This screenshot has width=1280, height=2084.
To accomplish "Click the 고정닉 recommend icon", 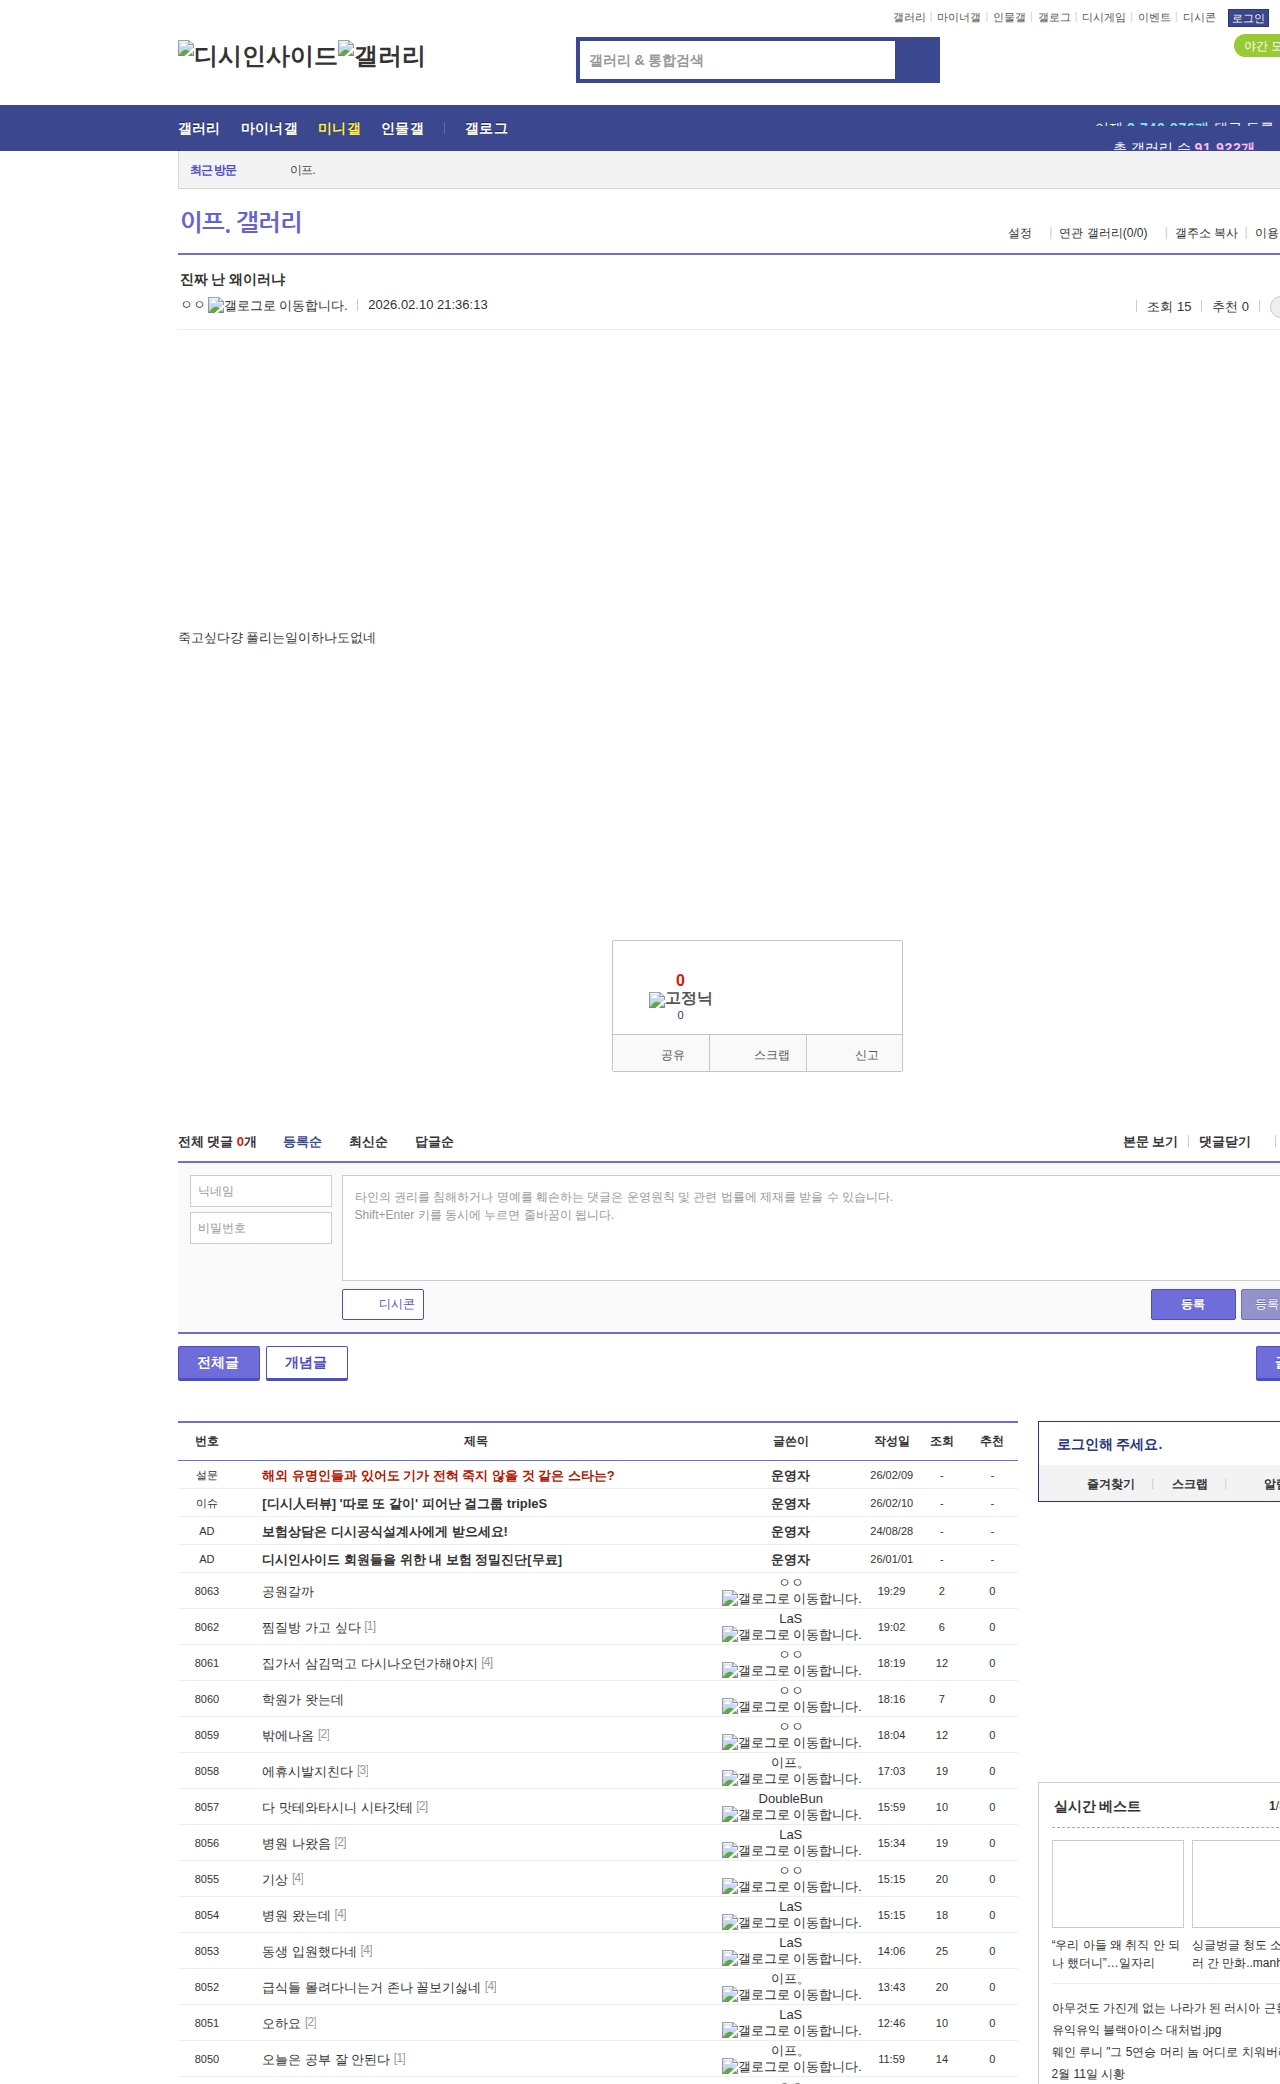I will pyautogui.click(x=681, y=998).
